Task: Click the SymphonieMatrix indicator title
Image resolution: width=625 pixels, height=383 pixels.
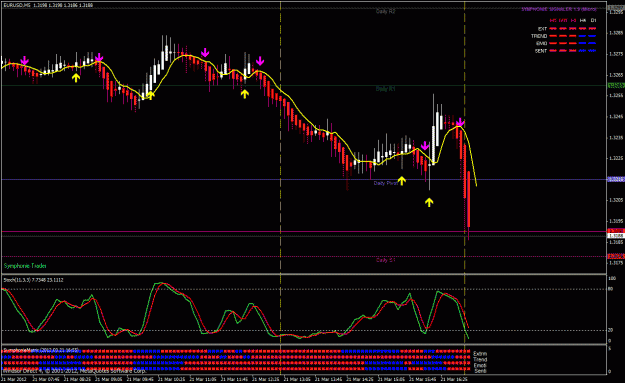Action: [x=41, y=350]
